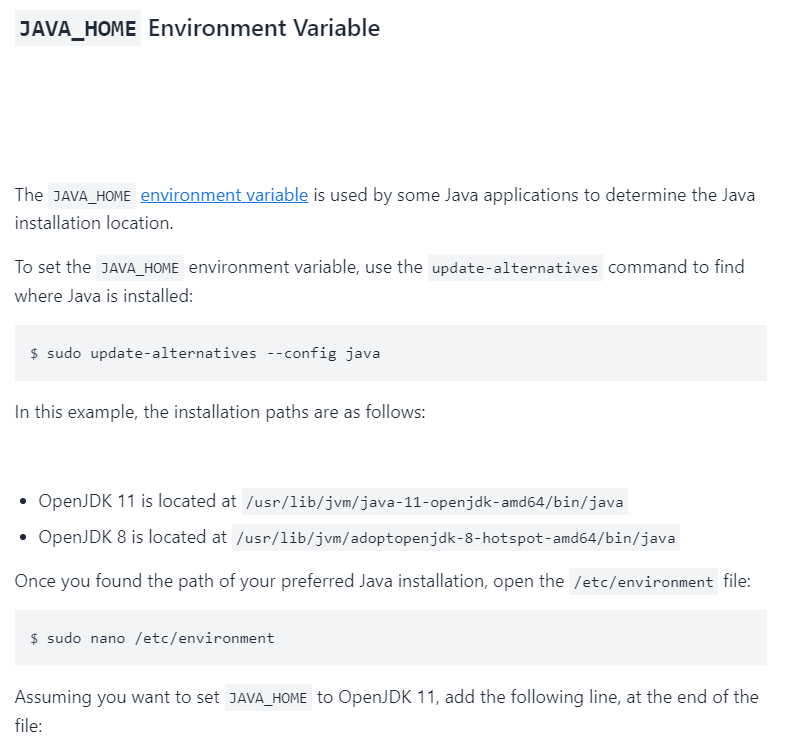The height and width of the screenshot is (753, 812).
Task: Click the "OpenJDK 11 is located at" text
Action: [137, 501]
